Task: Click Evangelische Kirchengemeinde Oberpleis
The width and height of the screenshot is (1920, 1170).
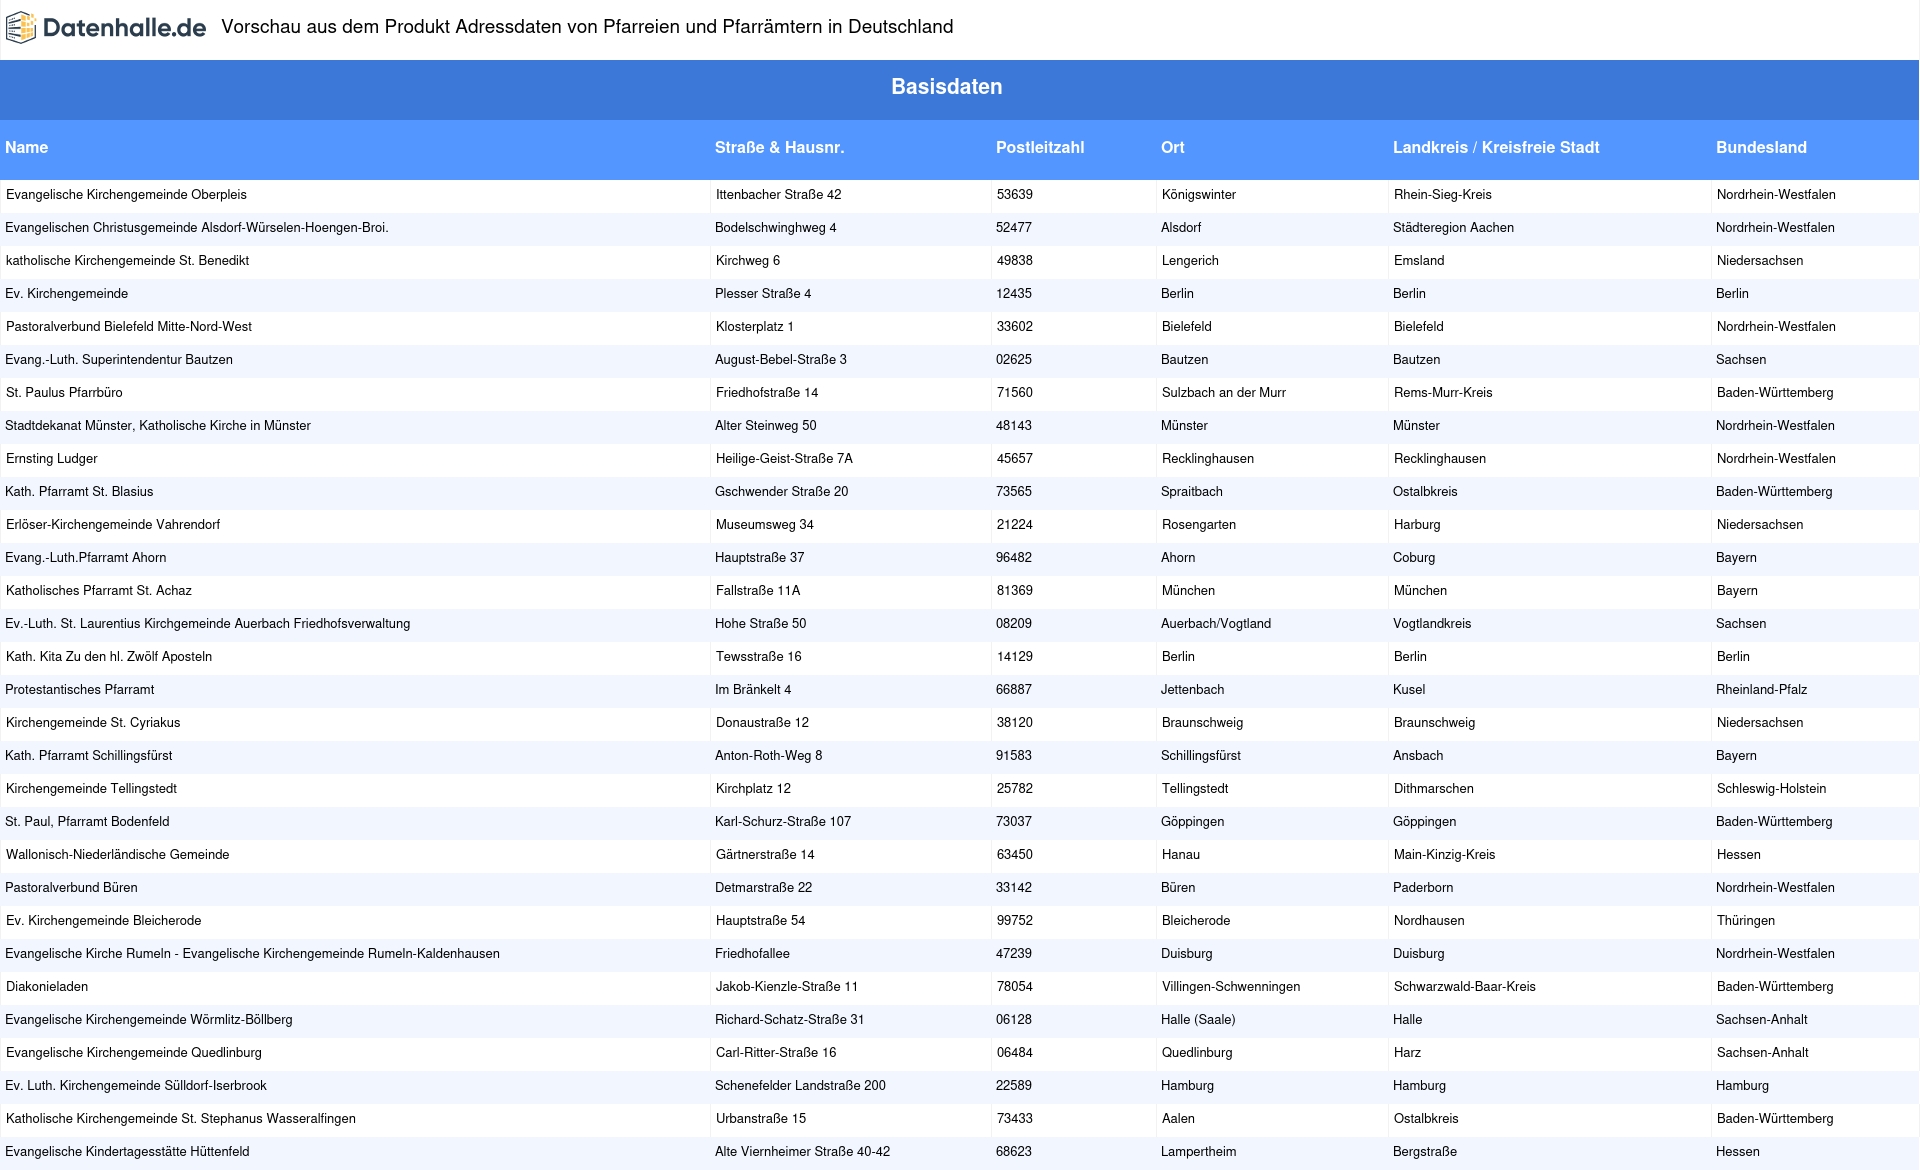Action: (x=126, y=195)
